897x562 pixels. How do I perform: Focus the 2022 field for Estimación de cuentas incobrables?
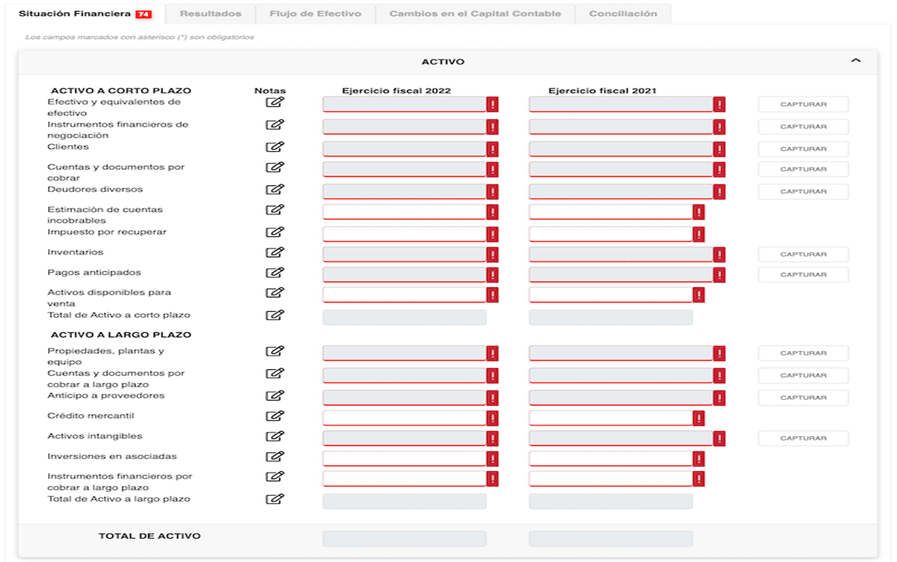click(404, 212)
